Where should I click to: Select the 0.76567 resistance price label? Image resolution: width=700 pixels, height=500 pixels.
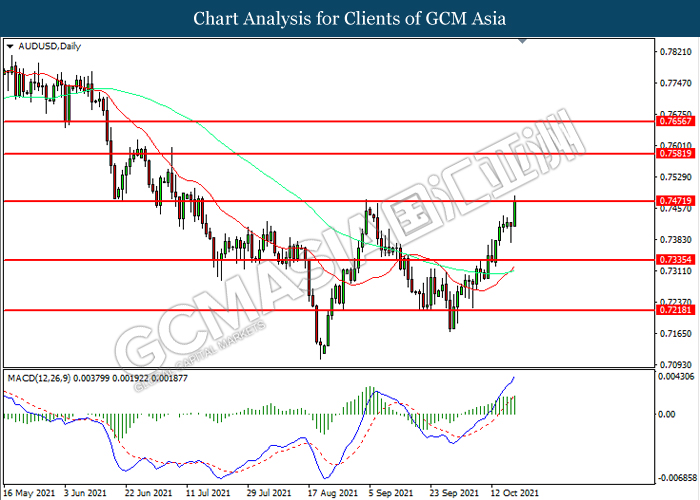675,121
